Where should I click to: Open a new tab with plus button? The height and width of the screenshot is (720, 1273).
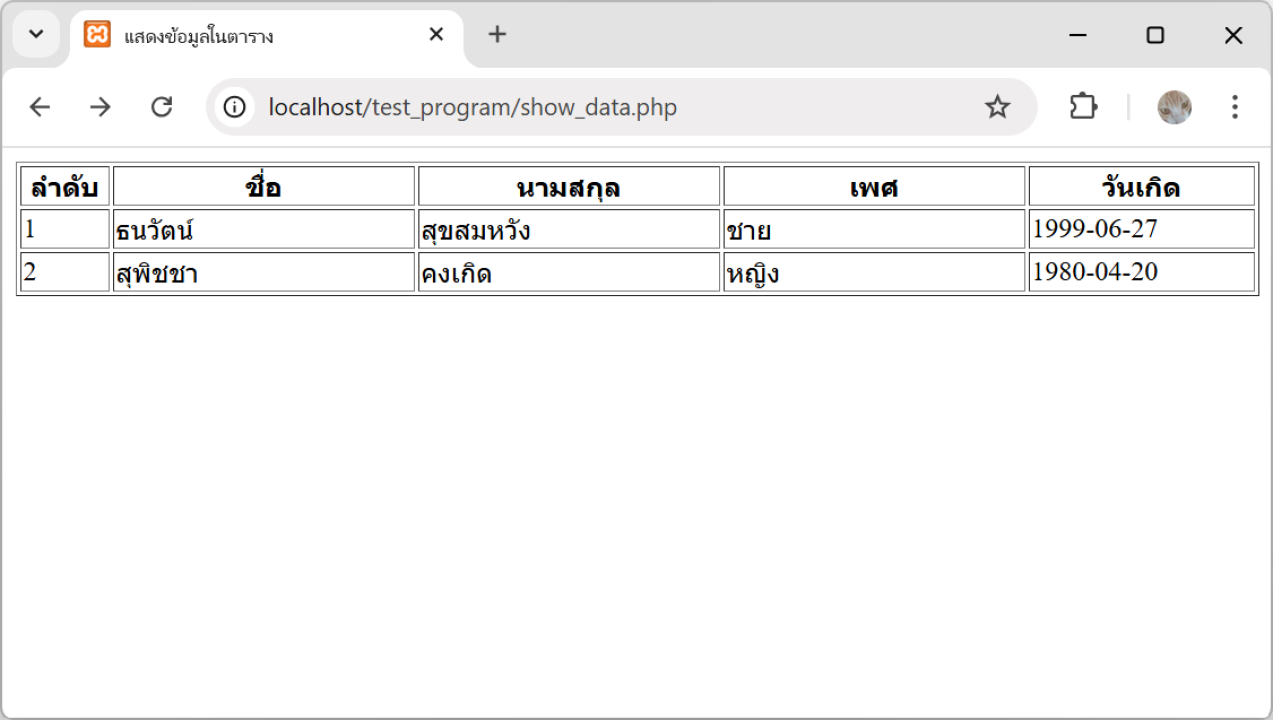(x=497, y=35)
